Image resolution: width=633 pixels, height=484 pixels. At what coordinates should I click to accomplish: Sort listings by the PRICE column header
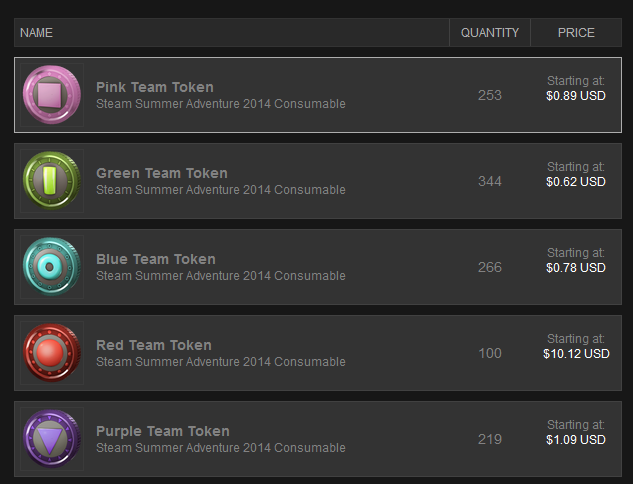point(576,33)
